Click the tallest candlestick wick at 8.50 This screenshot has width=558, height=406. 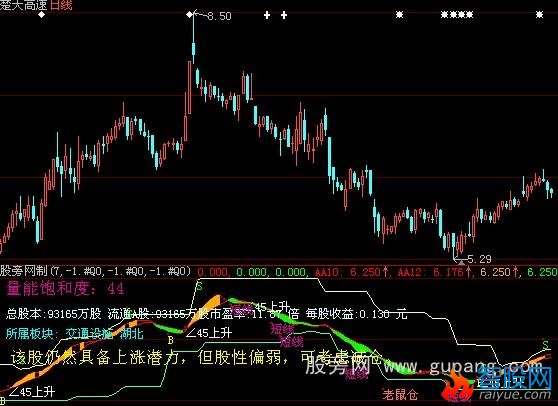coord(194,39)
